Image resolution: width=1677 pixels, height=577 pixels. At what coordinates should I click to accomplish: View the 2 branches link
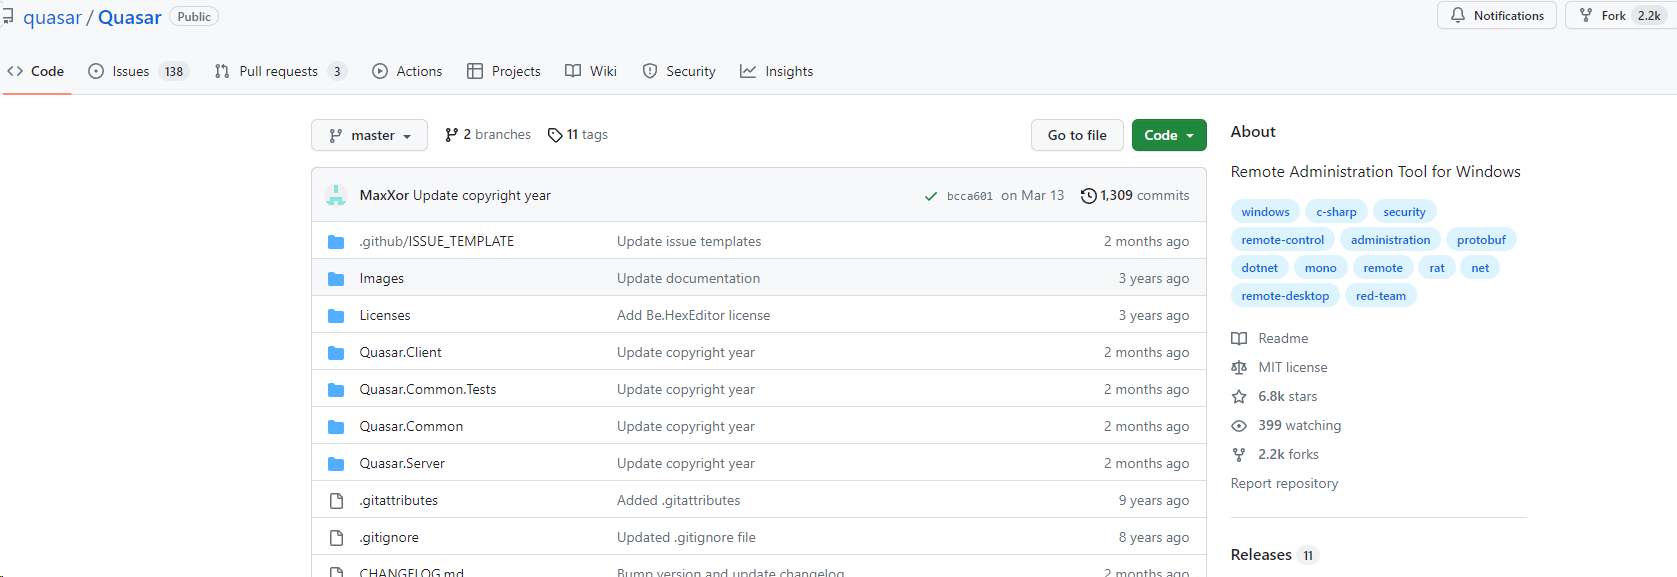tap(488, 134)
